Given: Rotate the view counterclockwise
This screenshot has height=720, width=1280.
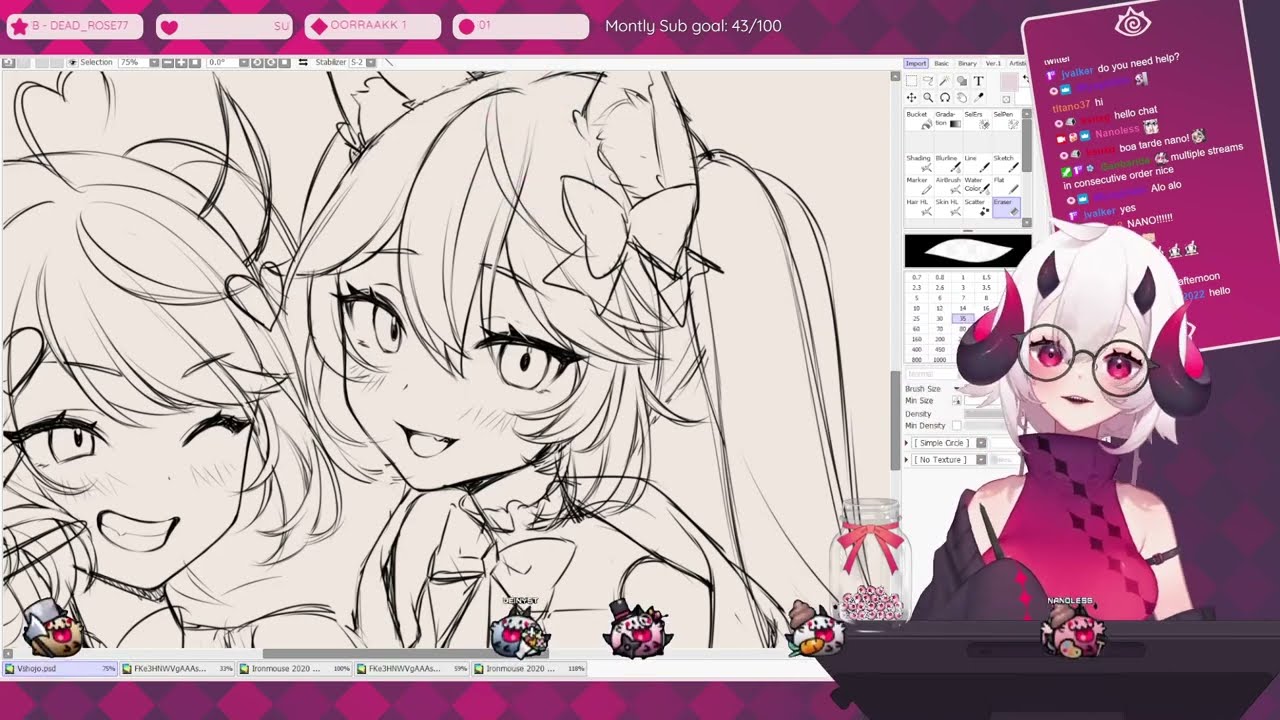Looking at the screenshot, I should pyautogui.click(x=257, y=62).
